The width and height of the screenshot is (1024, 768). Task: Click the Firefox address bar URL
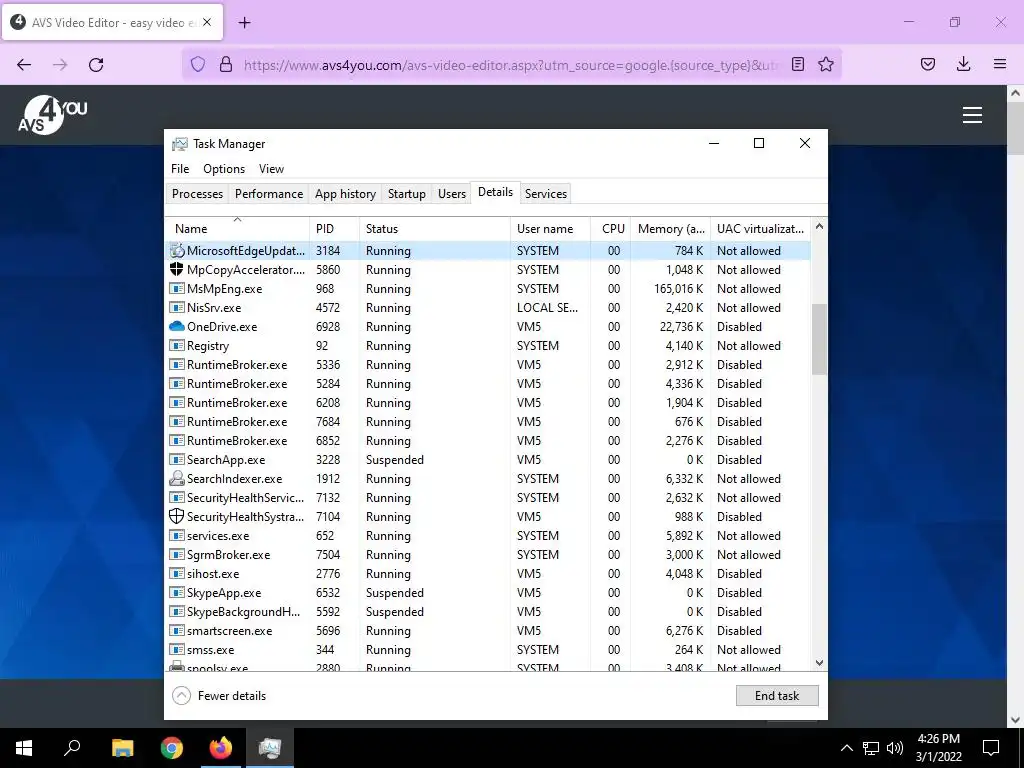511,65
